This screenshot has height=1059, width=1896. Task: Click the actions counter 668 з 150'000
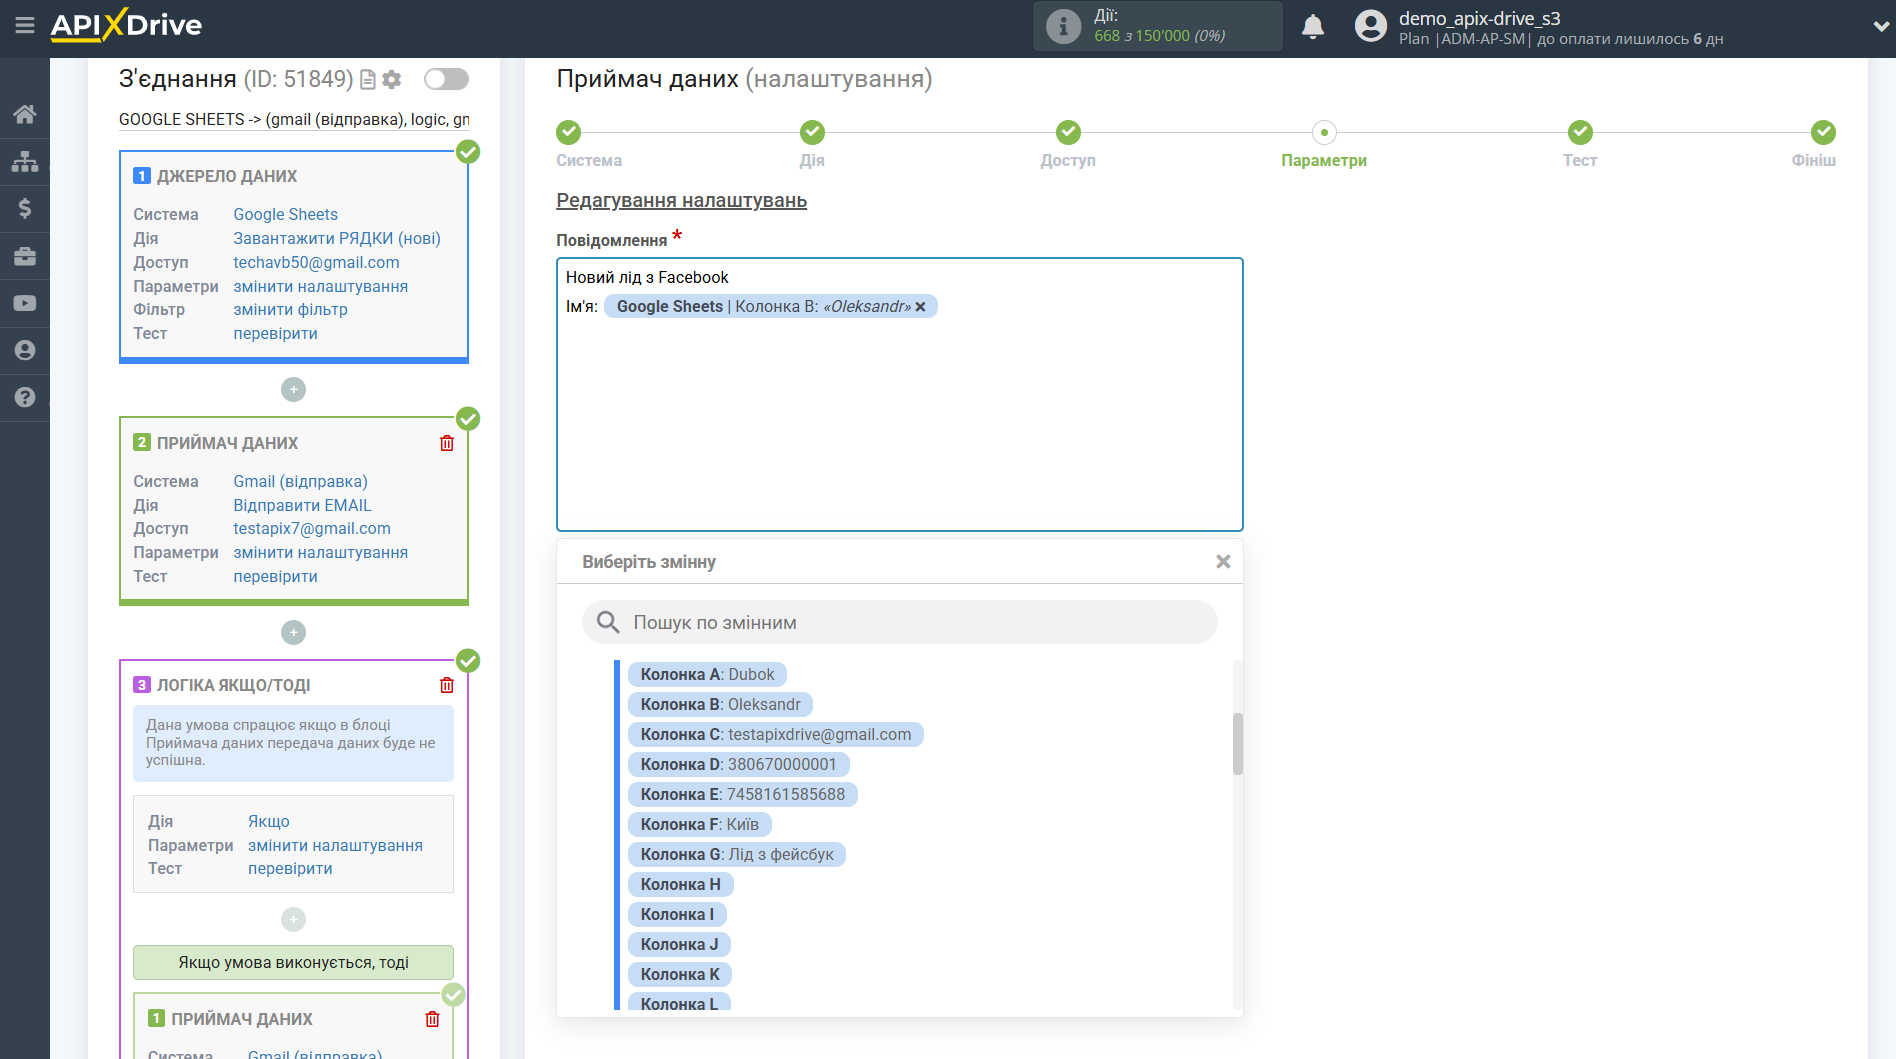pos(1159,36)
